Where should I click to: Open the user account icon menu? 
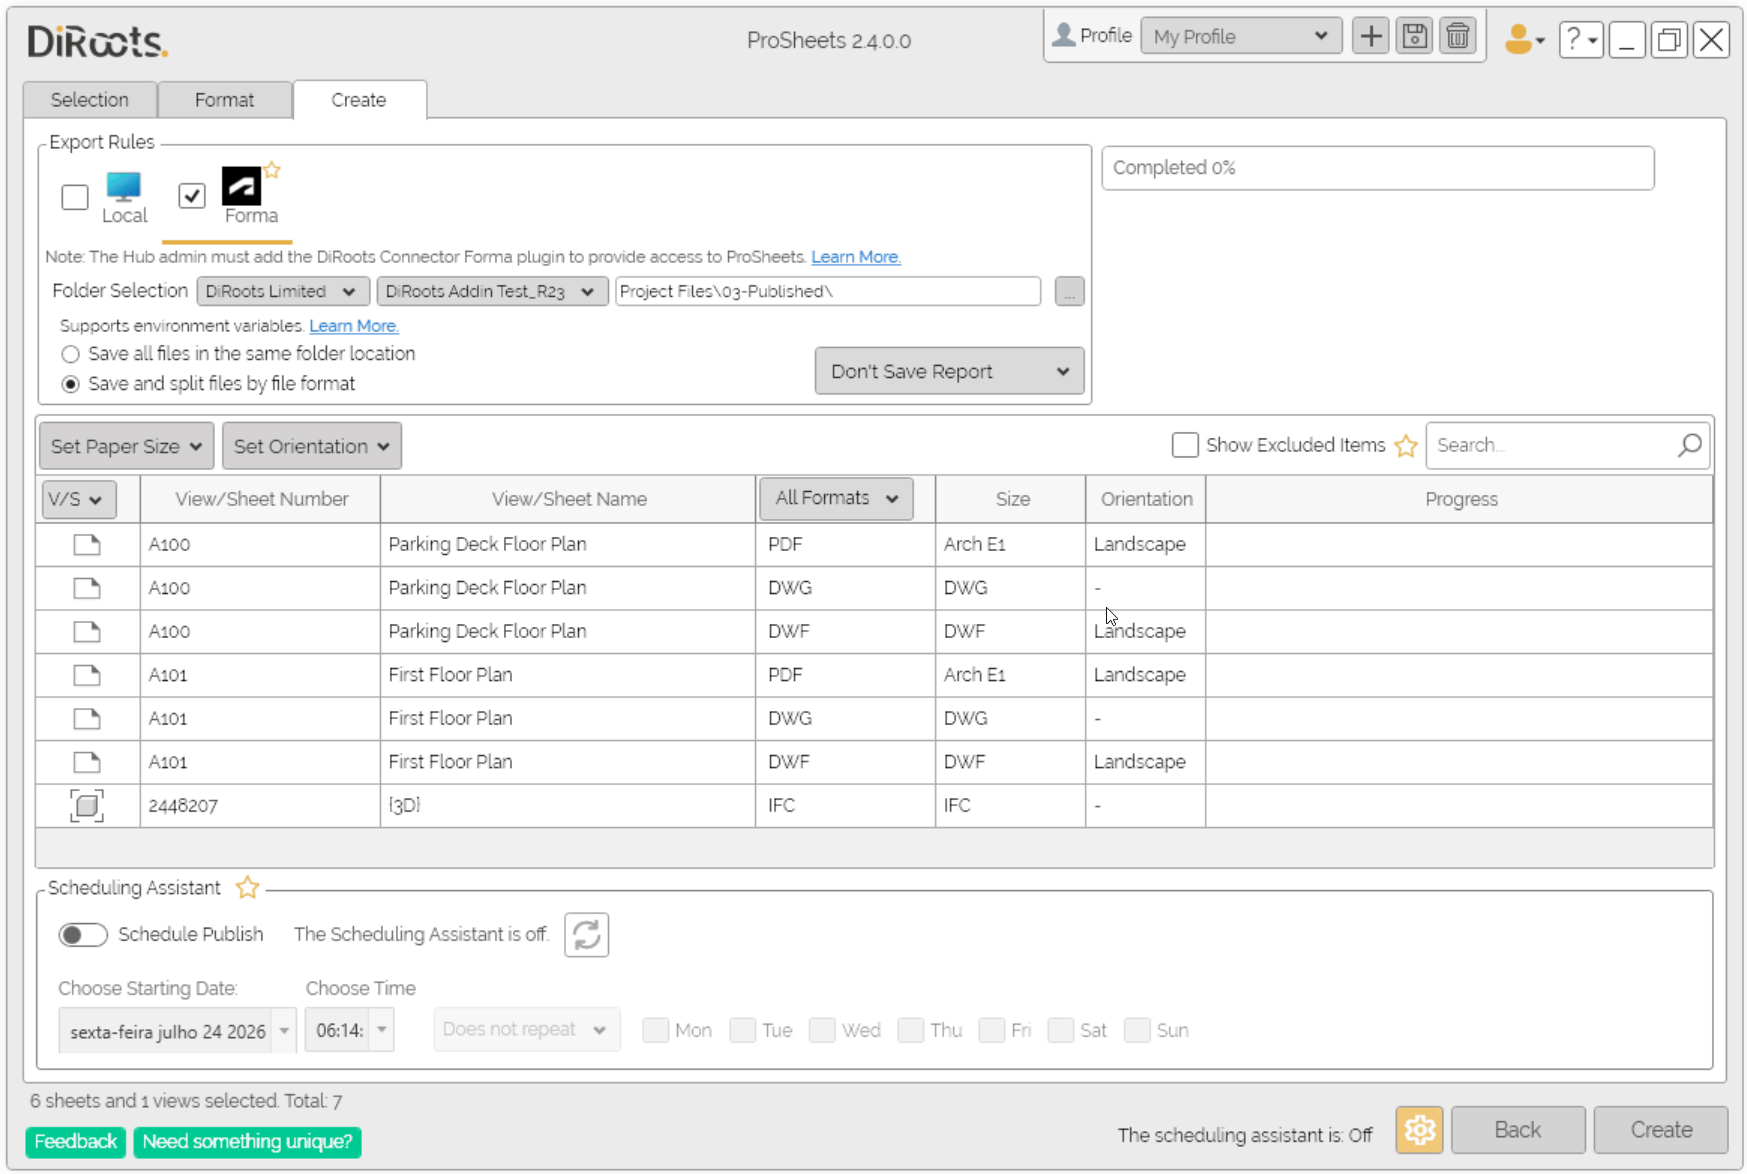[1524, 39]
